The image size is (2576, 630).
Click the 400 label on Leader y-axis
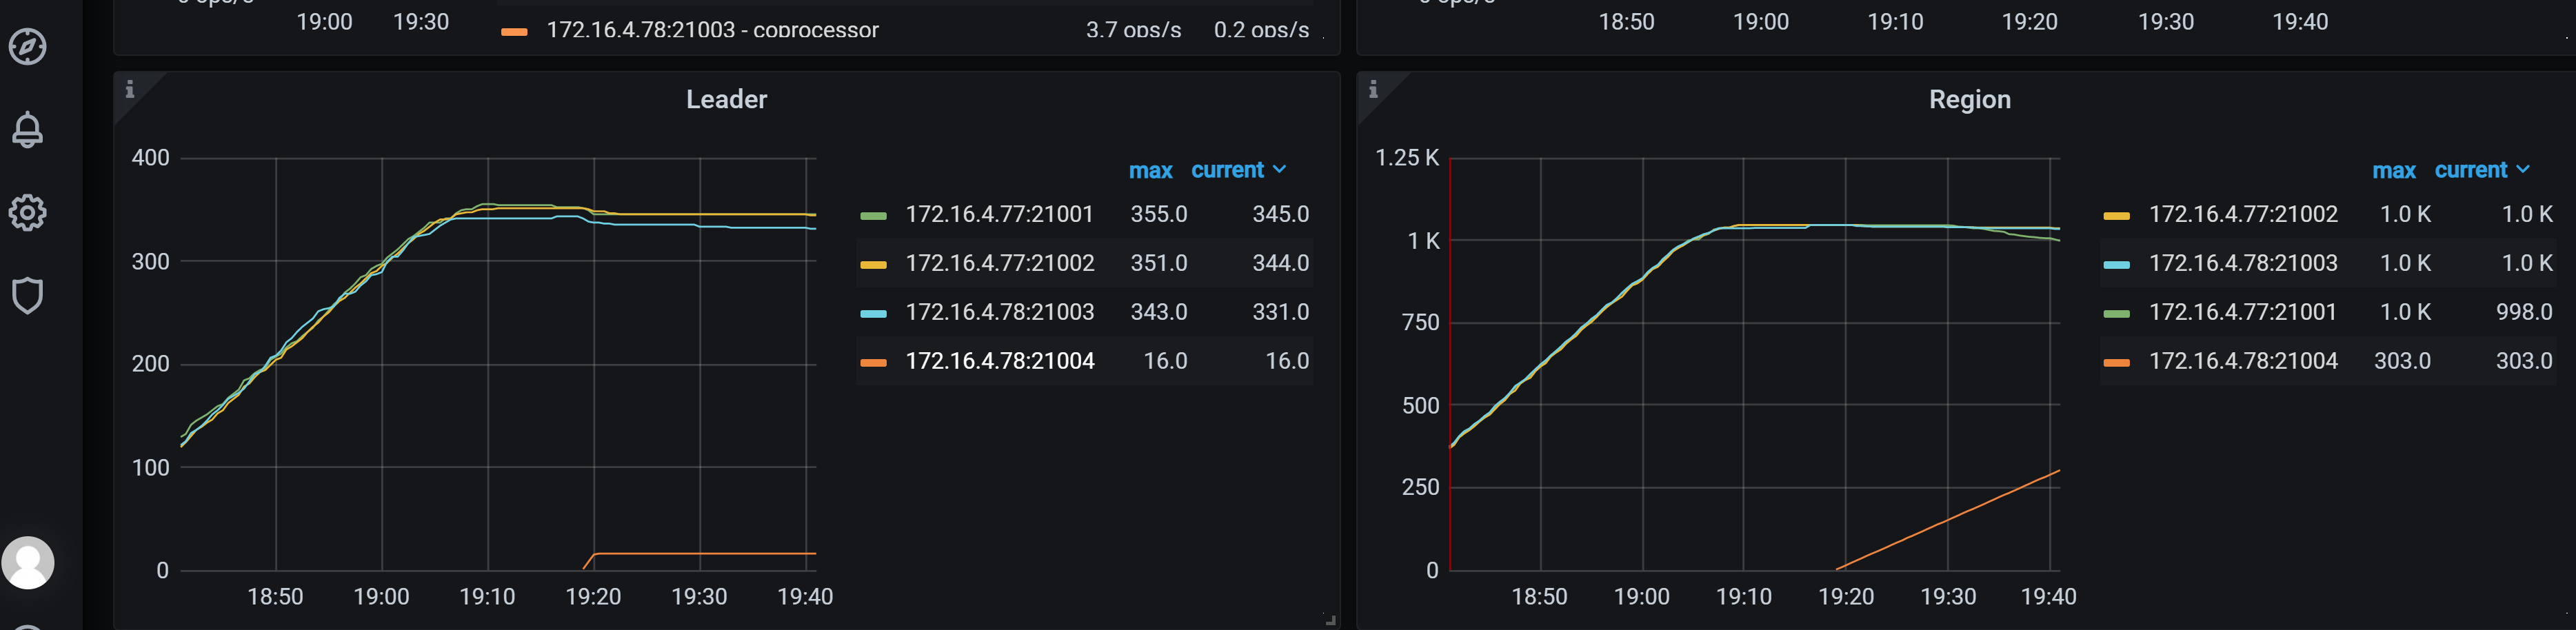[x=150, y=157]
